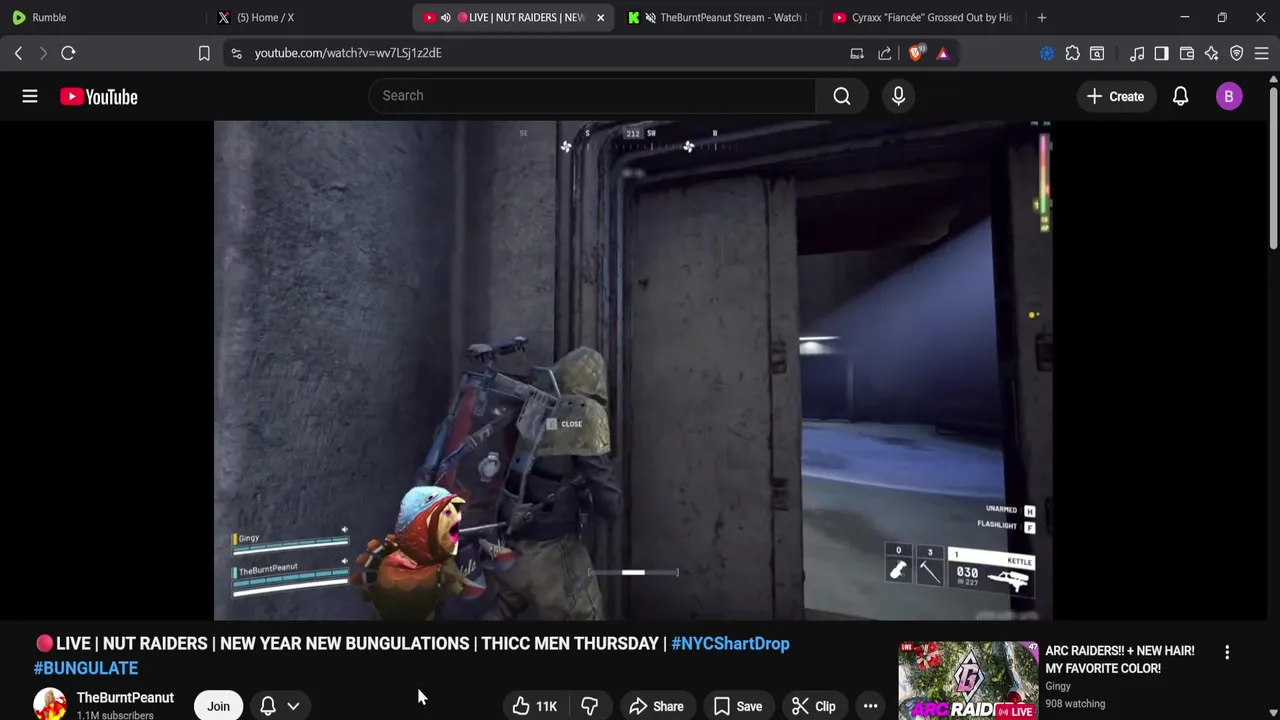Click the blue circular extension icon
This screenshot has height=720, width=1280.
click(x=1047, y=53)
